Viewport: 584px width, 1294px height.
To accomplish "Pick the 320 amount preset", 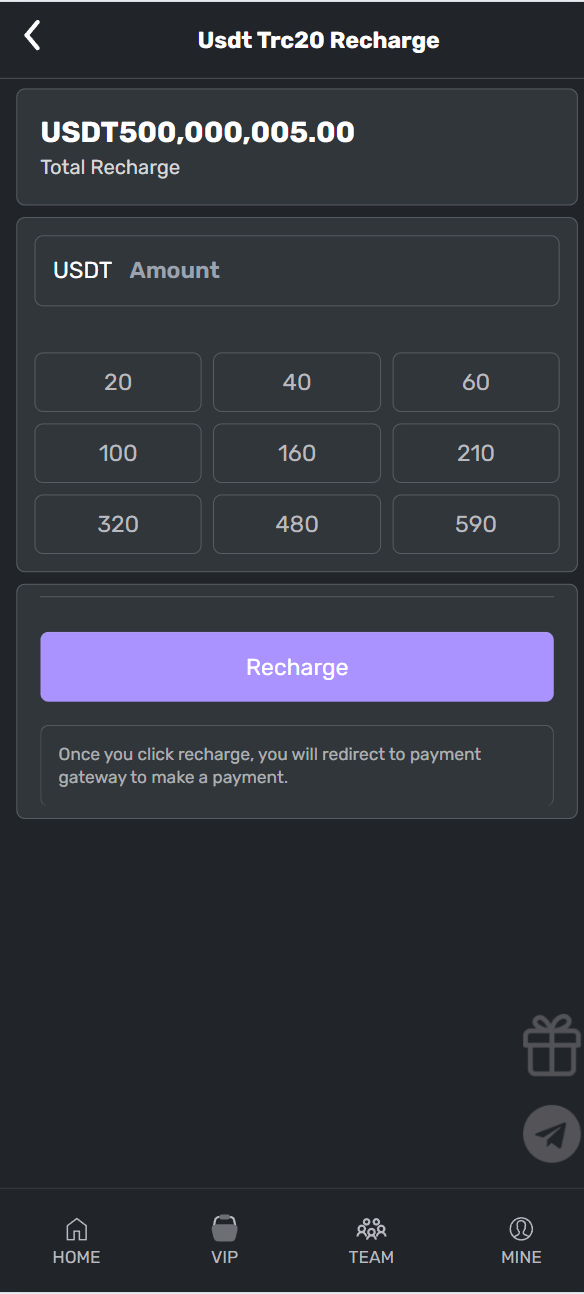I will [118, 524].
